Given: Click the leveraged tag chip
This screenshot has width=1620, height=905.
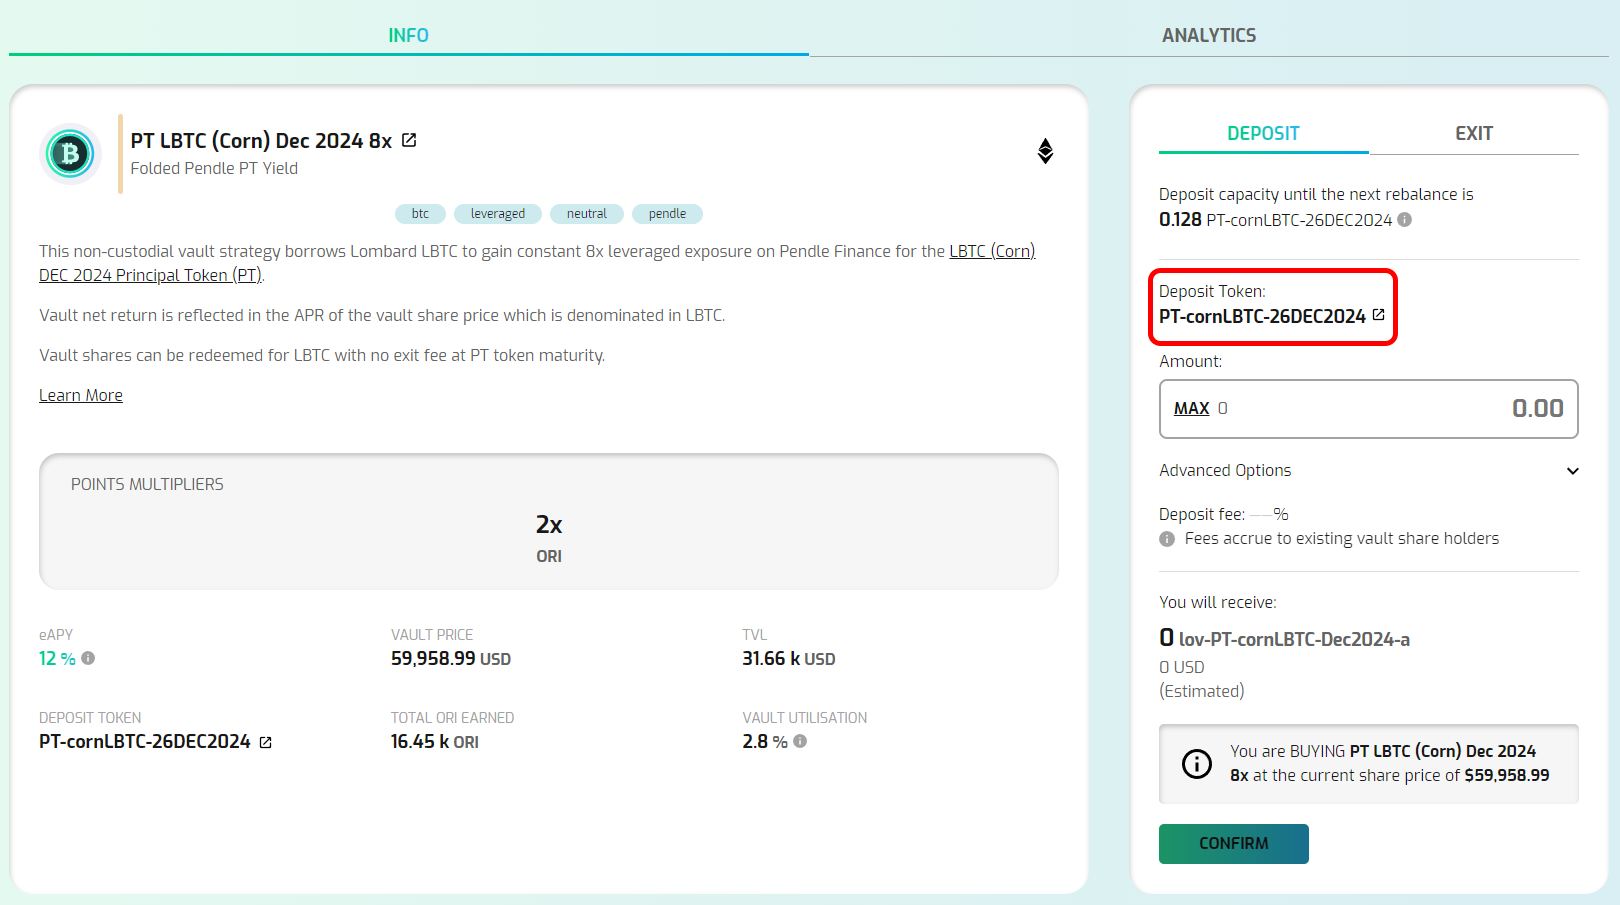Looking at the screenshot, I should [x=497, y=214].
